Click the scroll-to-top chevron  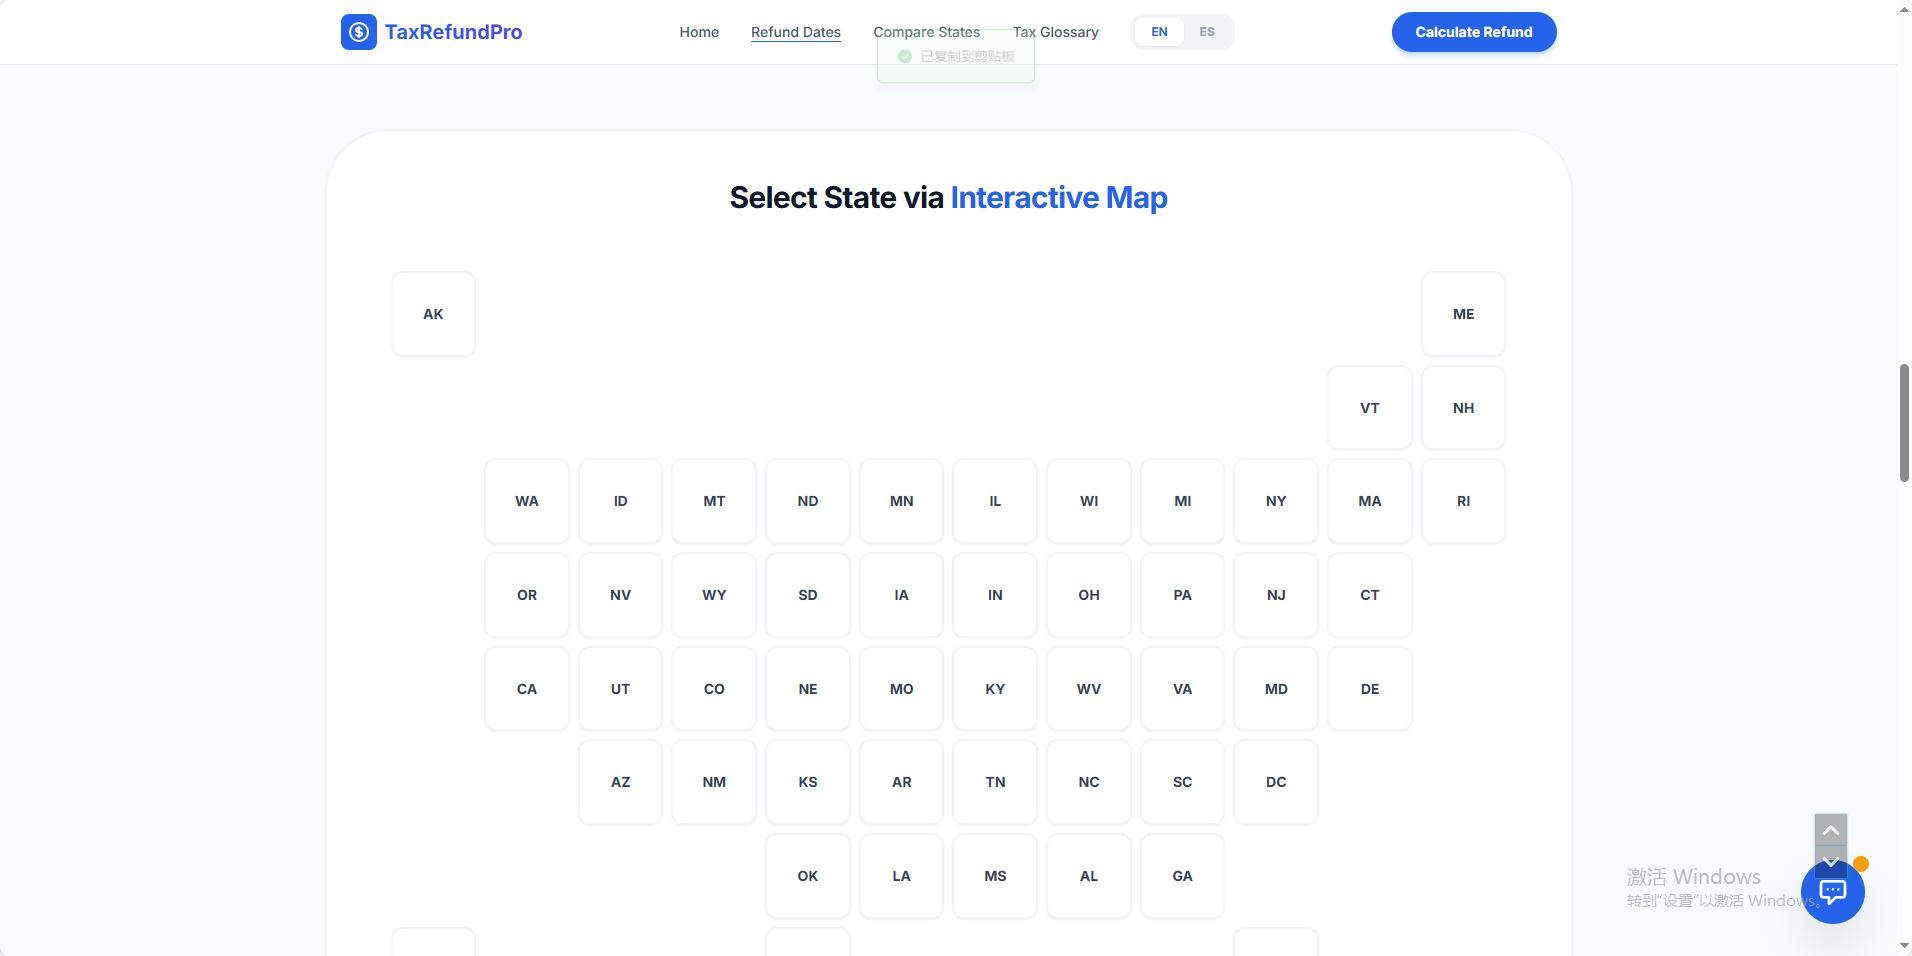(1829, 827)
